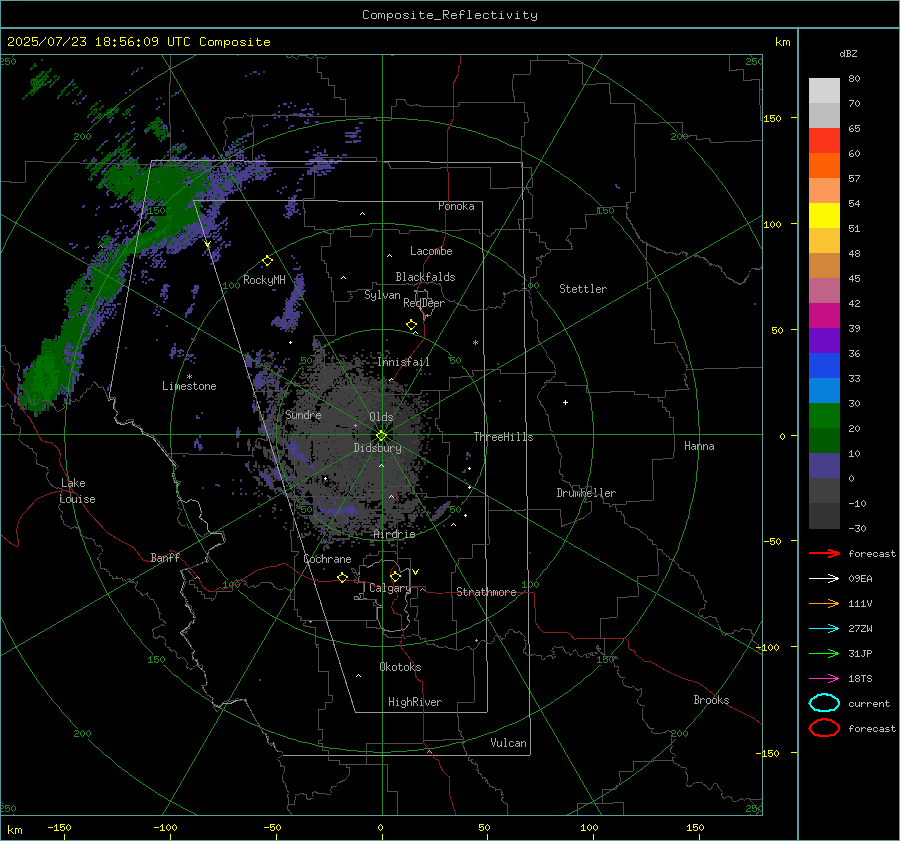Click the yellow diamond marker above Calgary
Screen dimensions: 900x841
tap(395, 576)
